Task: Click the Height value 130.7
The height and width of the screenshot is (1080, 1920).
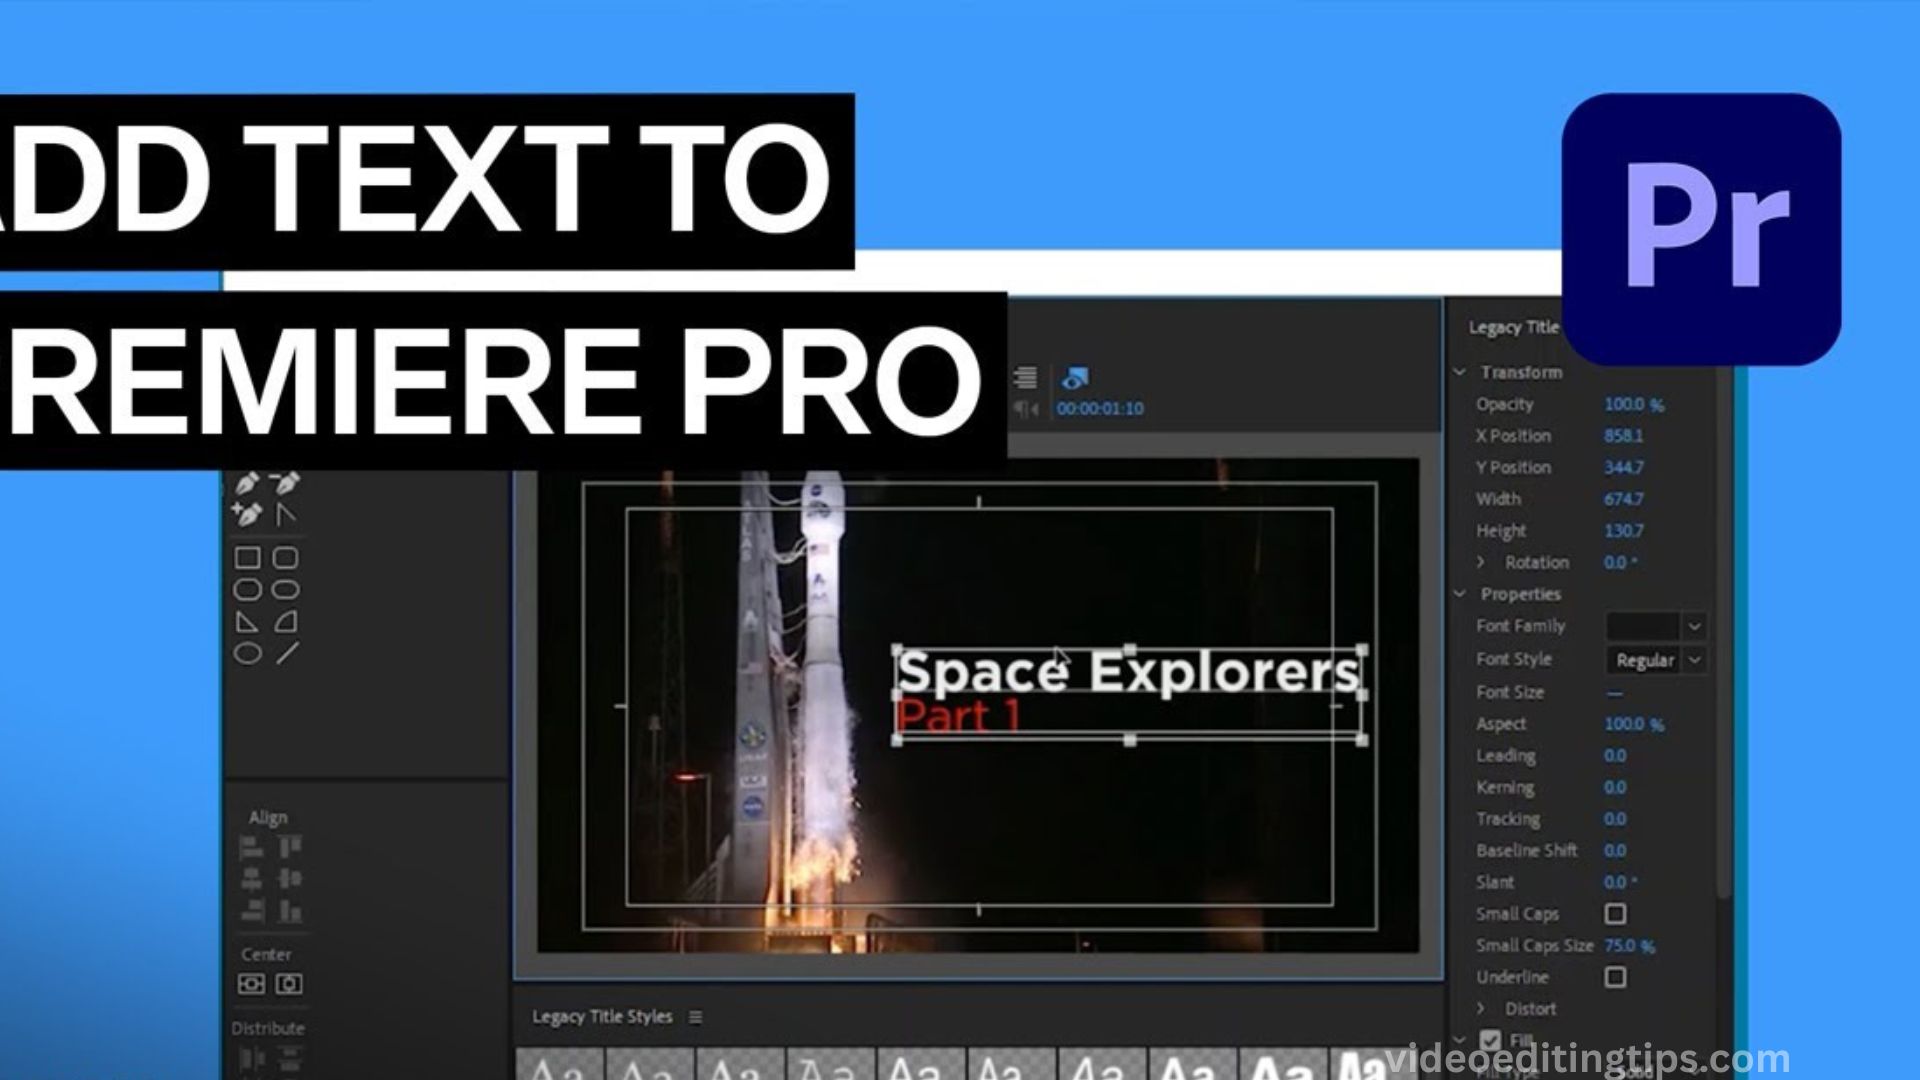Action: click(1623, 531)
